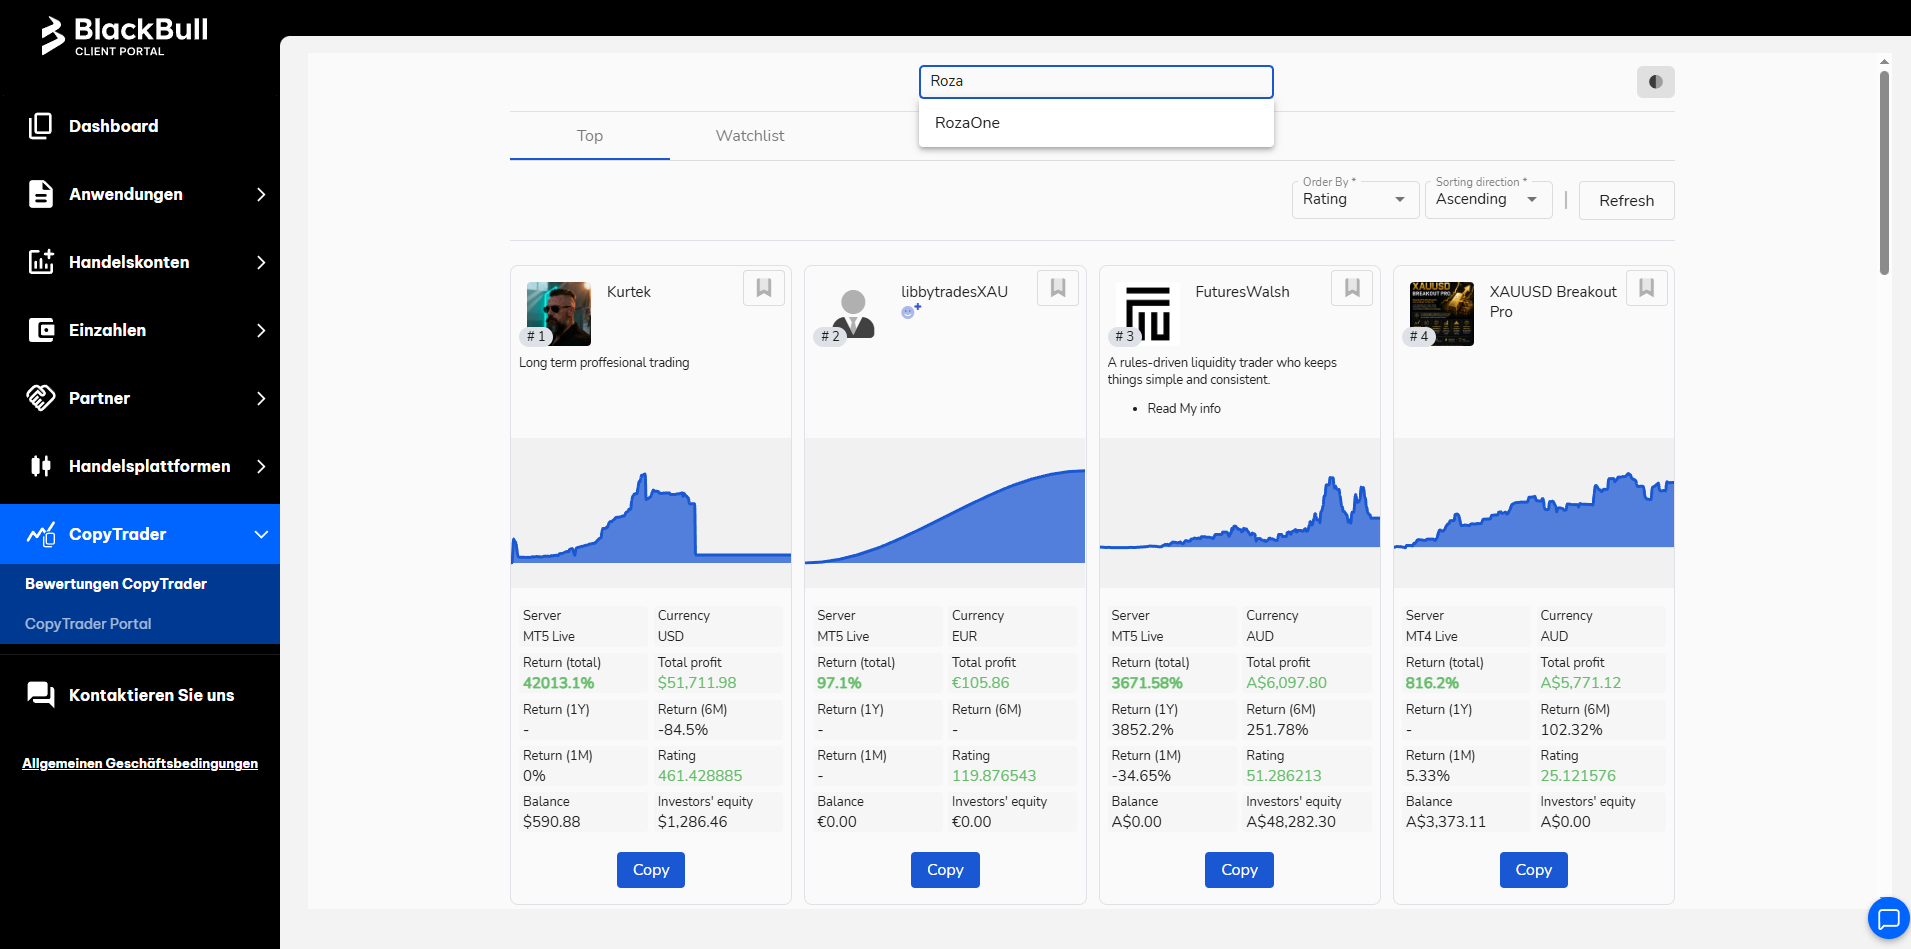This screenshot has height=949, width=1911.
Task: Click FuturesWalsh's investors' equity A$48,282.30
Action: (1291, 822)
